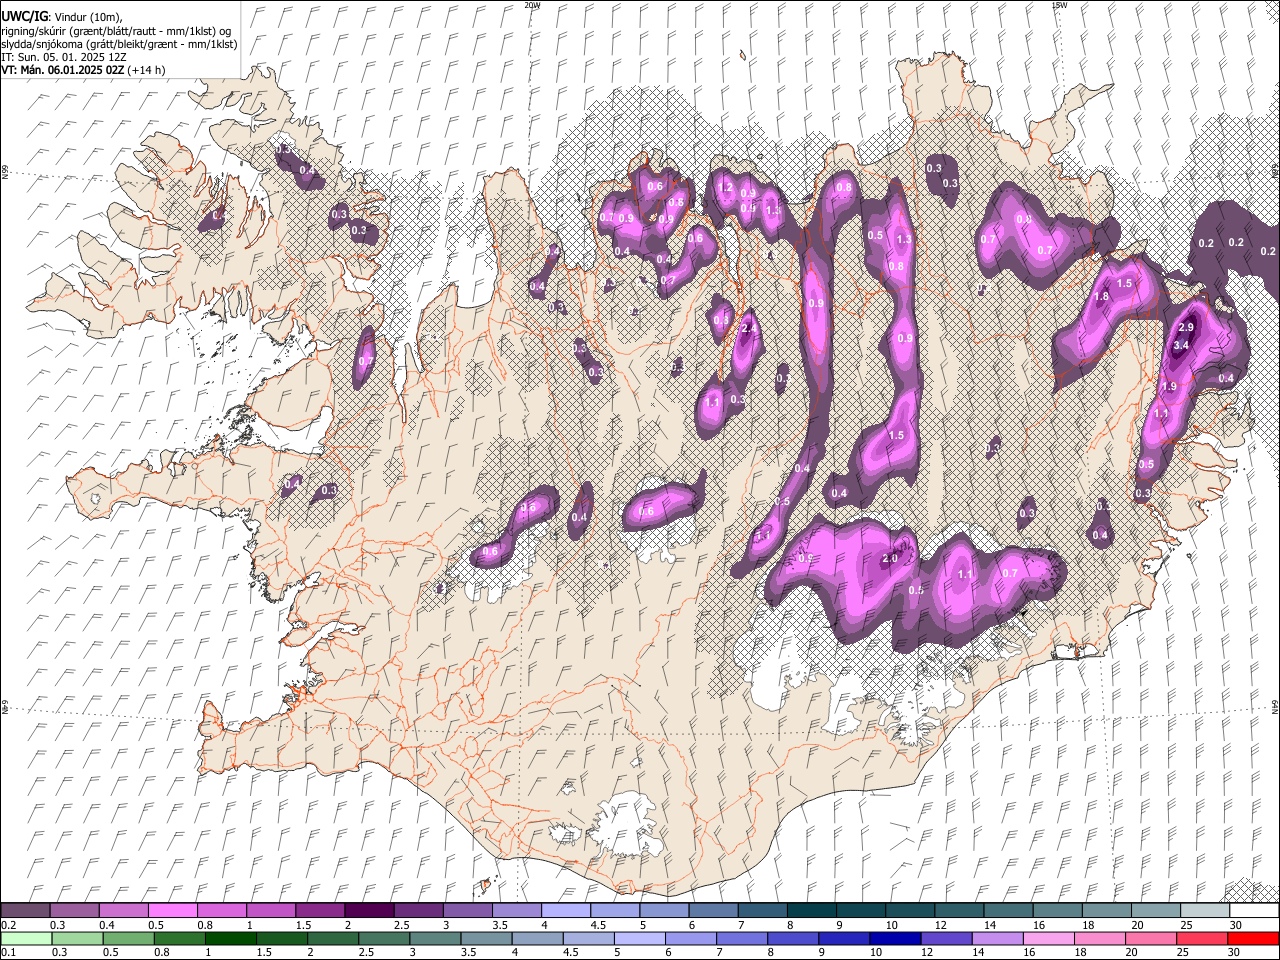Select the dark grey-purple 0.2 swatch
This screenshot has height=960, width=1280.
click(x=25, y=911)
